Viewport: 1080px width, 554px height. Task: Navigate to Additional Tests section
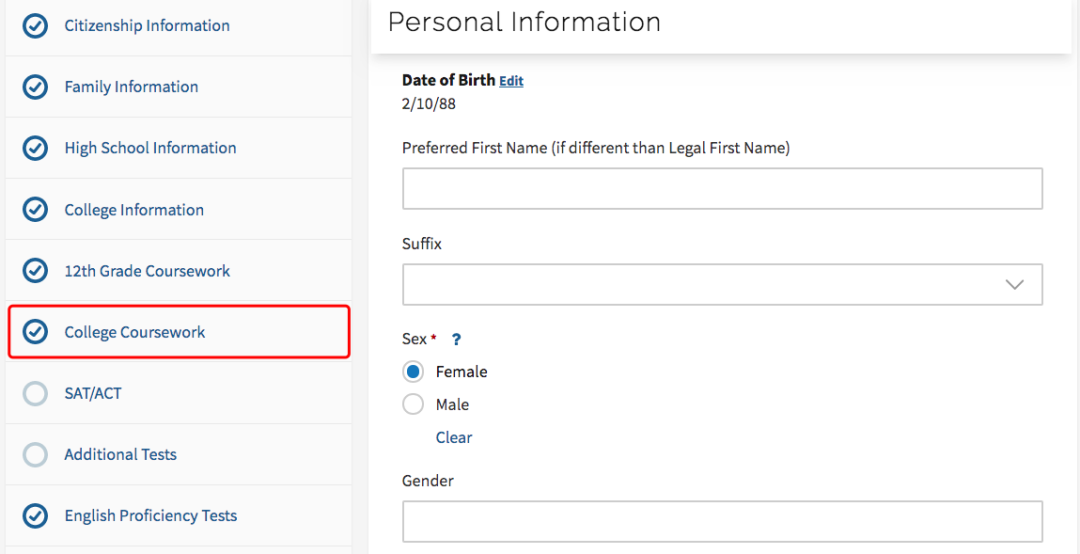coord(179,455)
